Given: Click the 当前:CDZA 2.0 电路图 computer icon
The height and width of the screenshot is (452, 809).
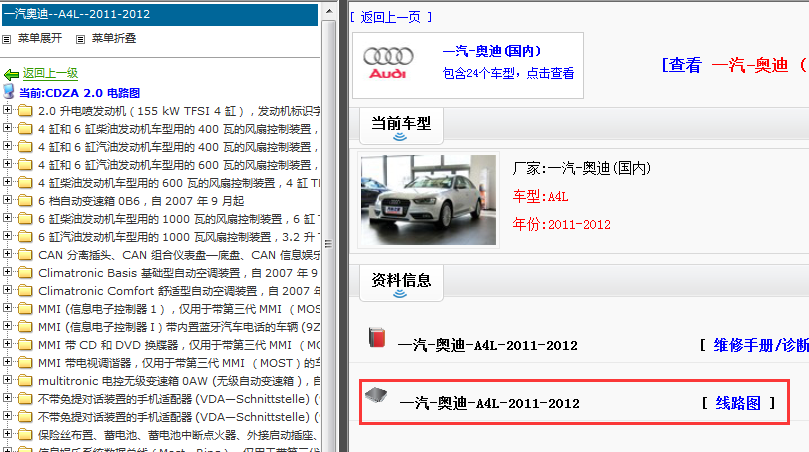Looking at the screenshot, I should [8, 92].
